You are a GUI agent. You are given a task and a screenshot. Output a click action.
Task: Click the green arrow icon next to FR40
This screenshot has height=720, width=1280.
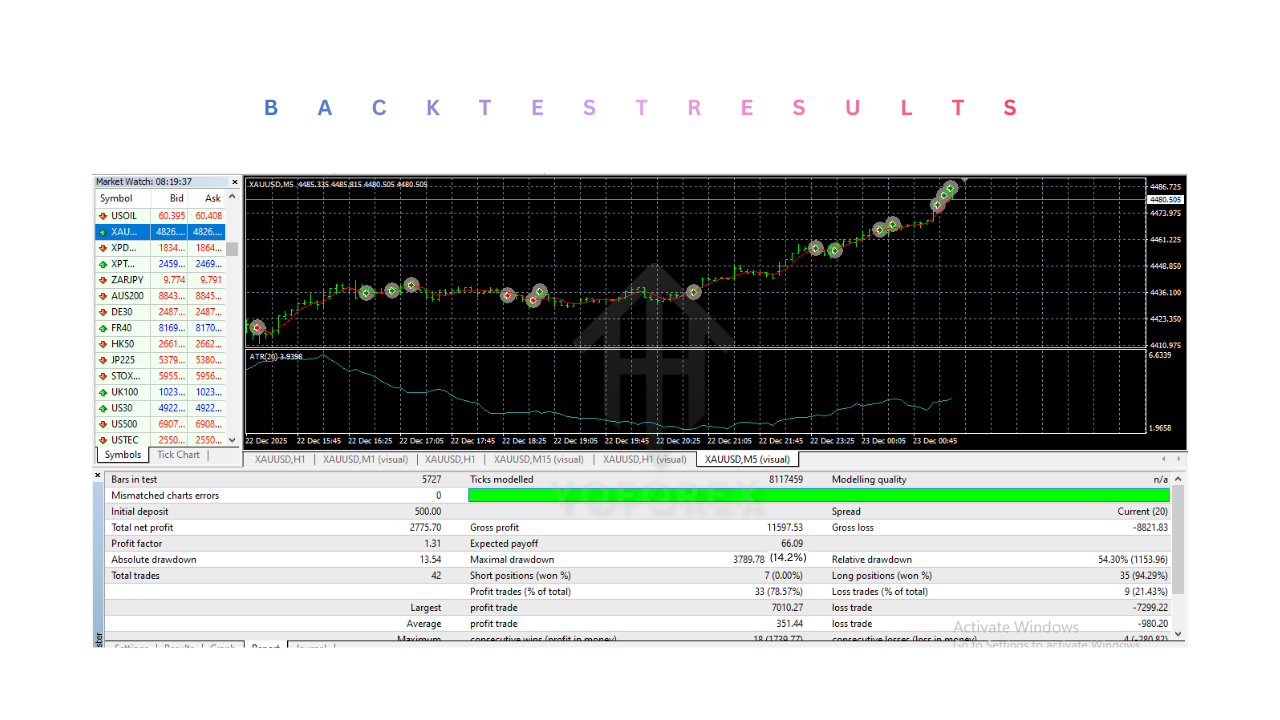click(103, 328)
